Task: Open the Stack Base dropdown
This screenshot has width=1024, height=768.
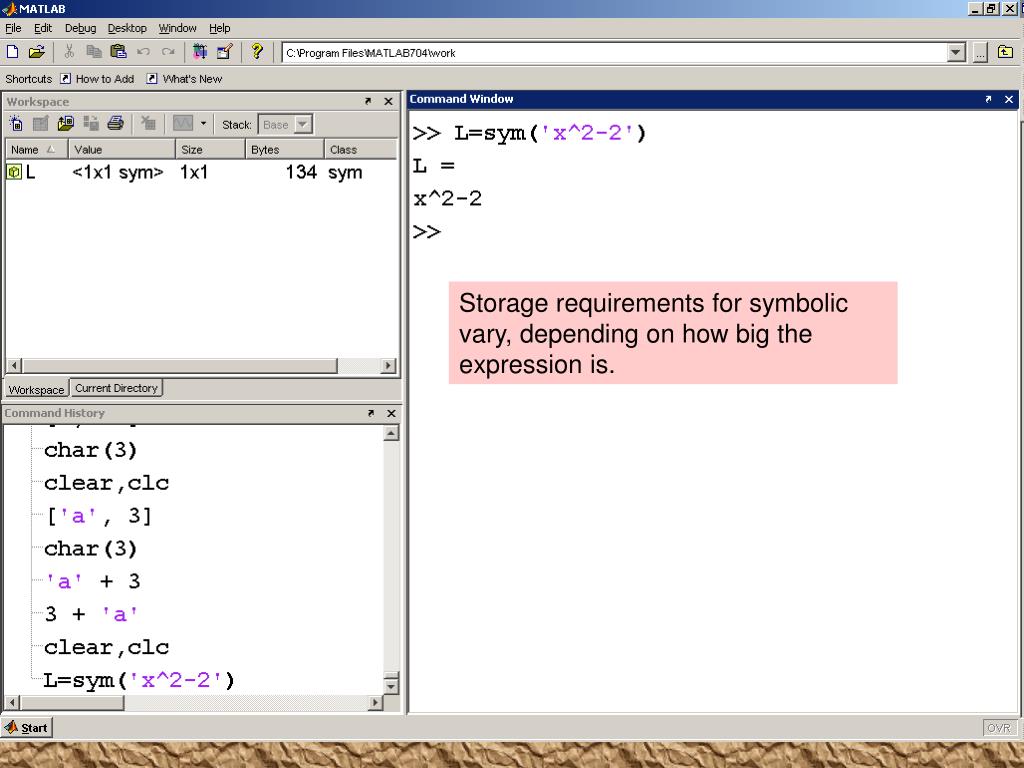Action: pos(285,125)
